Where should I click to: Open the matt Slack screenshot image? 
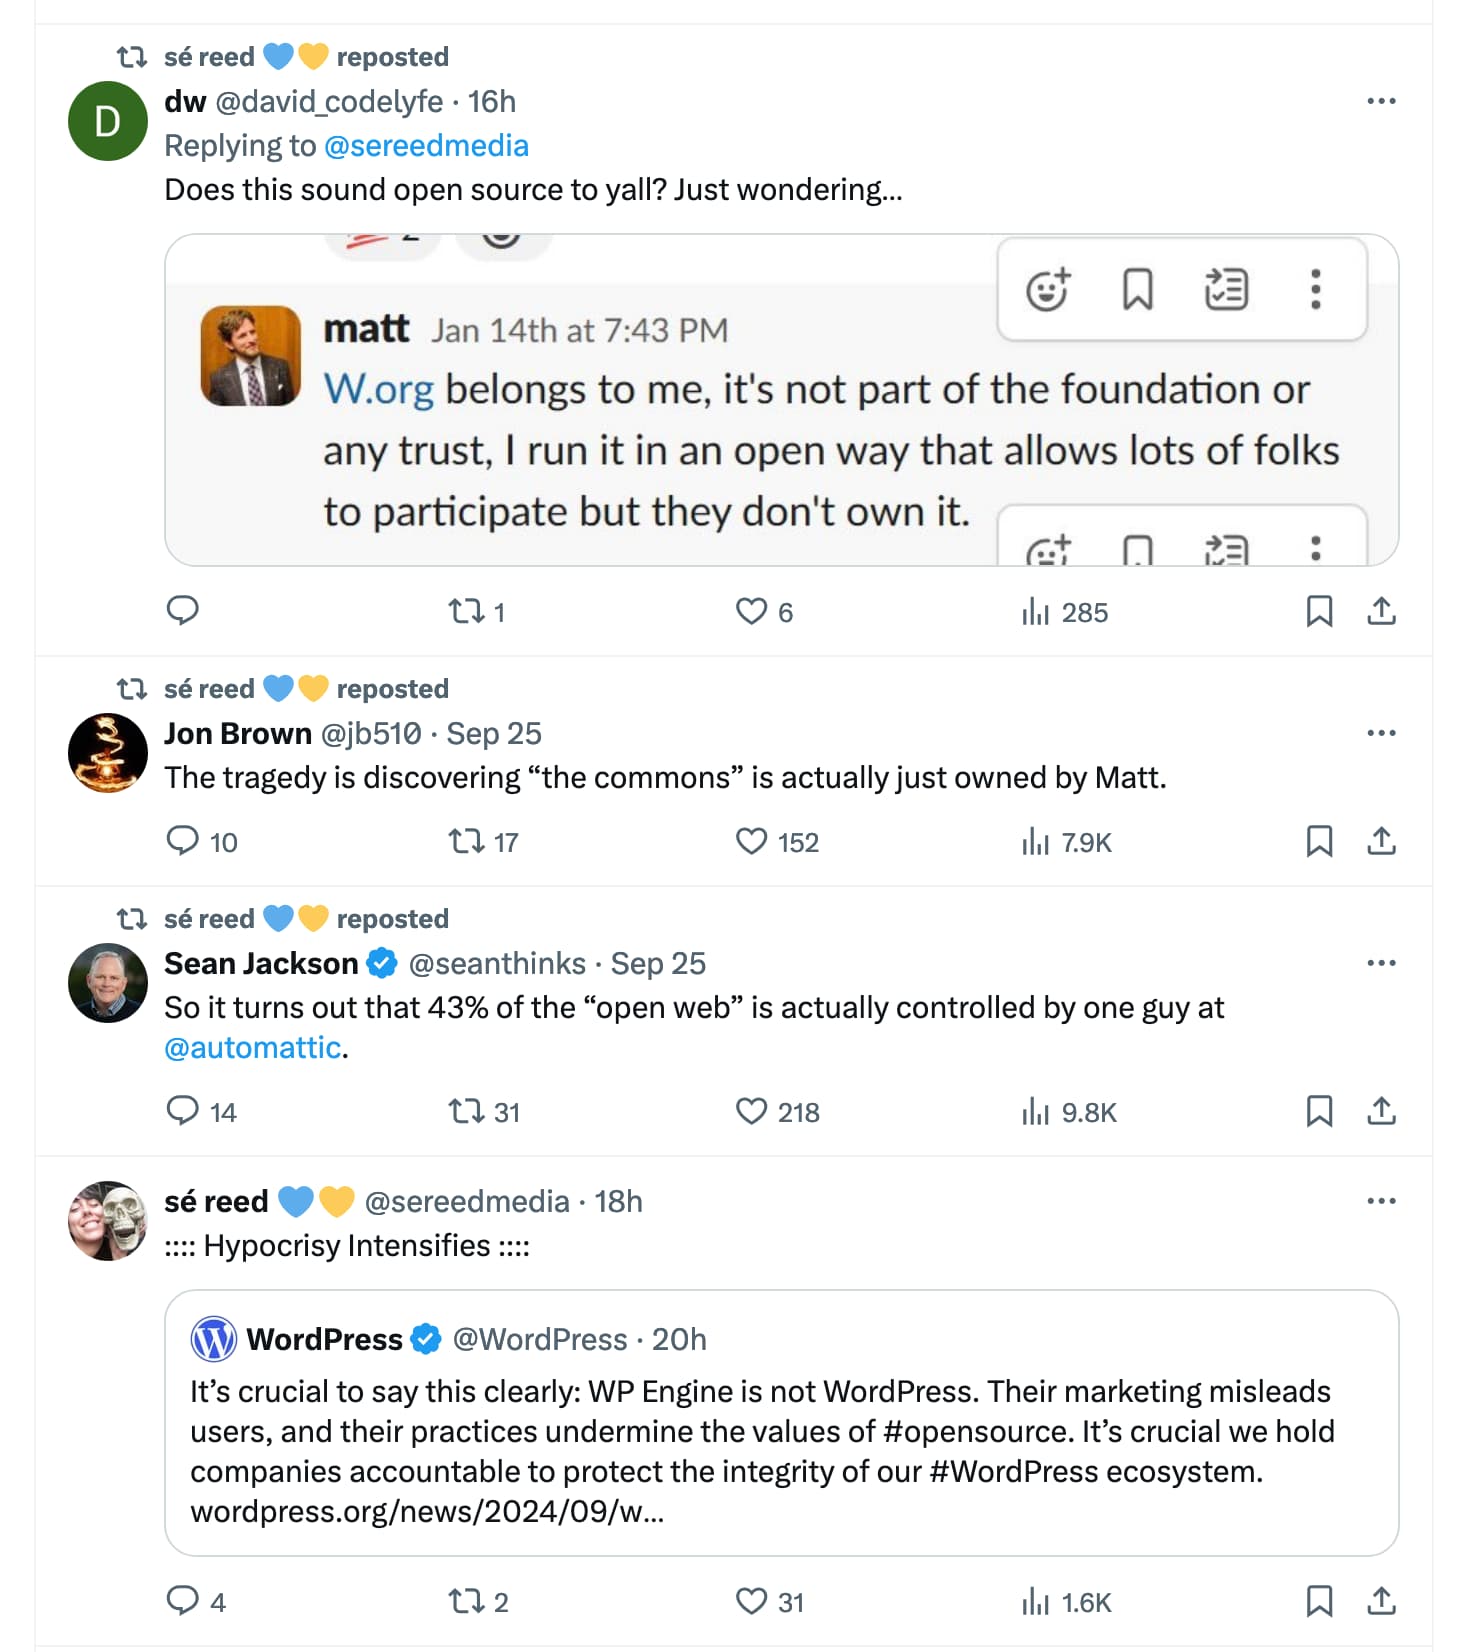click(780, 400)
